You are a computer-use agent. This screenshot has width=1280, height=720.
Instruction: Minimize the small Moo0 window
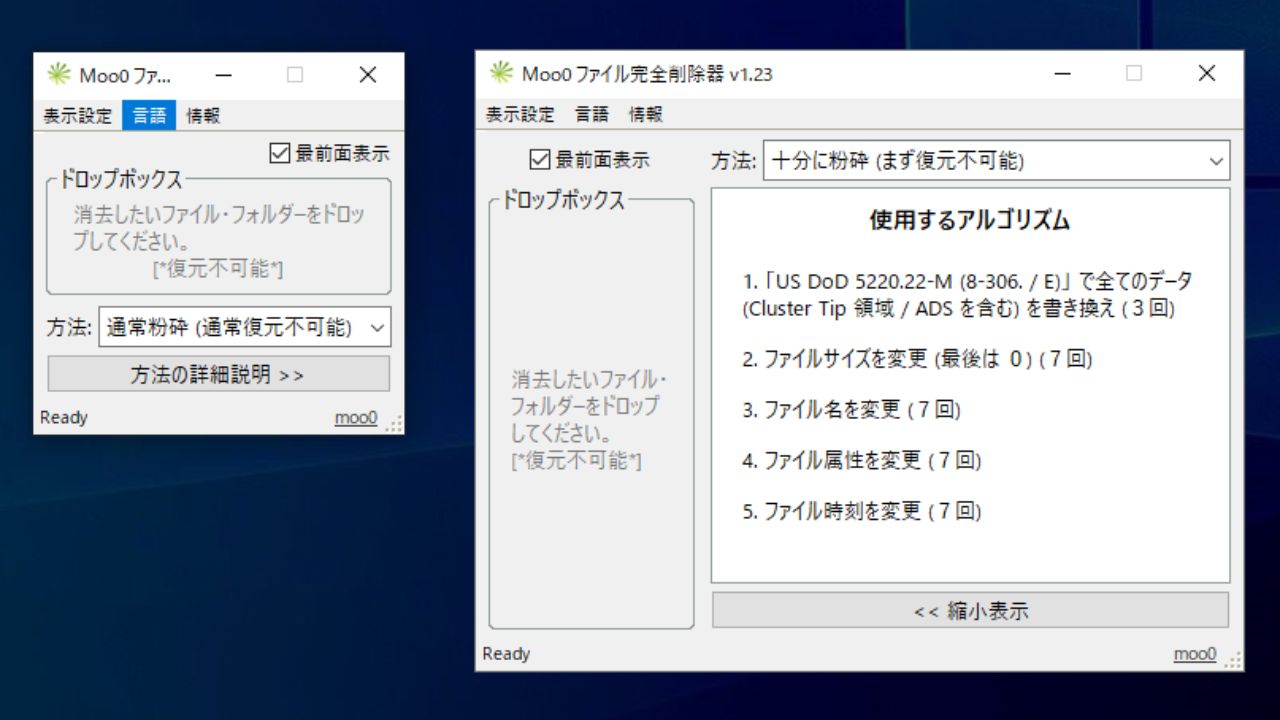click(223, 75)
